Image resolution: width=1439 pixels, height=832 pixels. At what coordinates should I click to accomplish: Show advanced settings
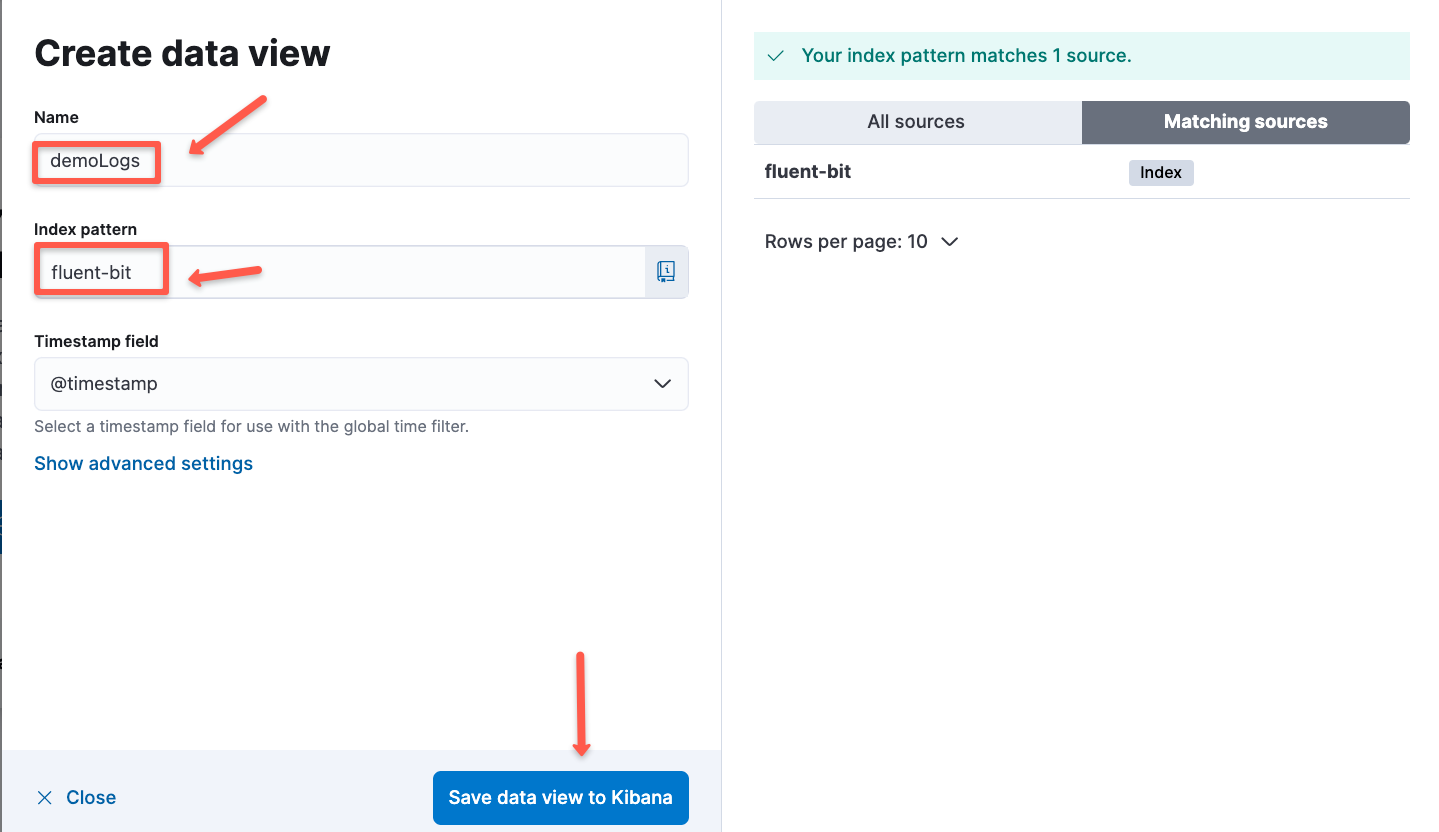click(x=143, y=464)
